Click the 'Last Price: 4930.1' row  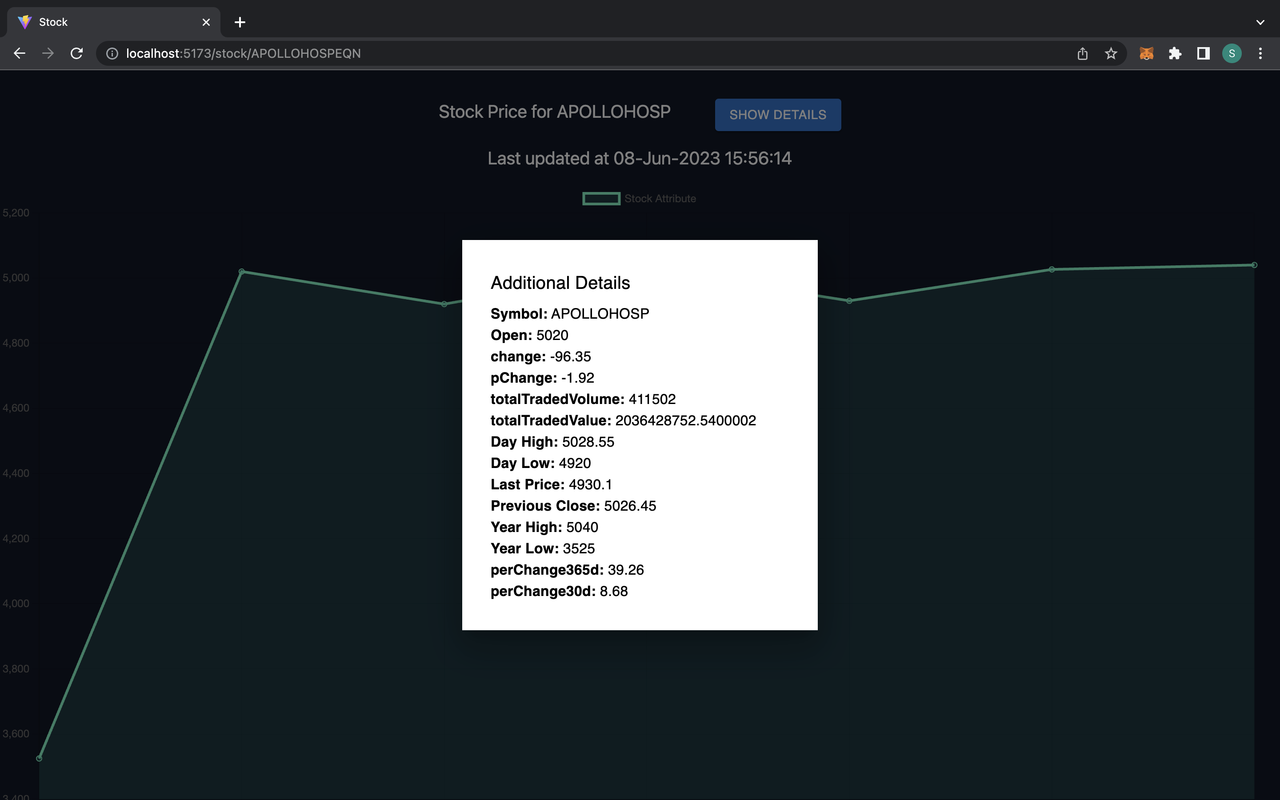coord(552,485)
